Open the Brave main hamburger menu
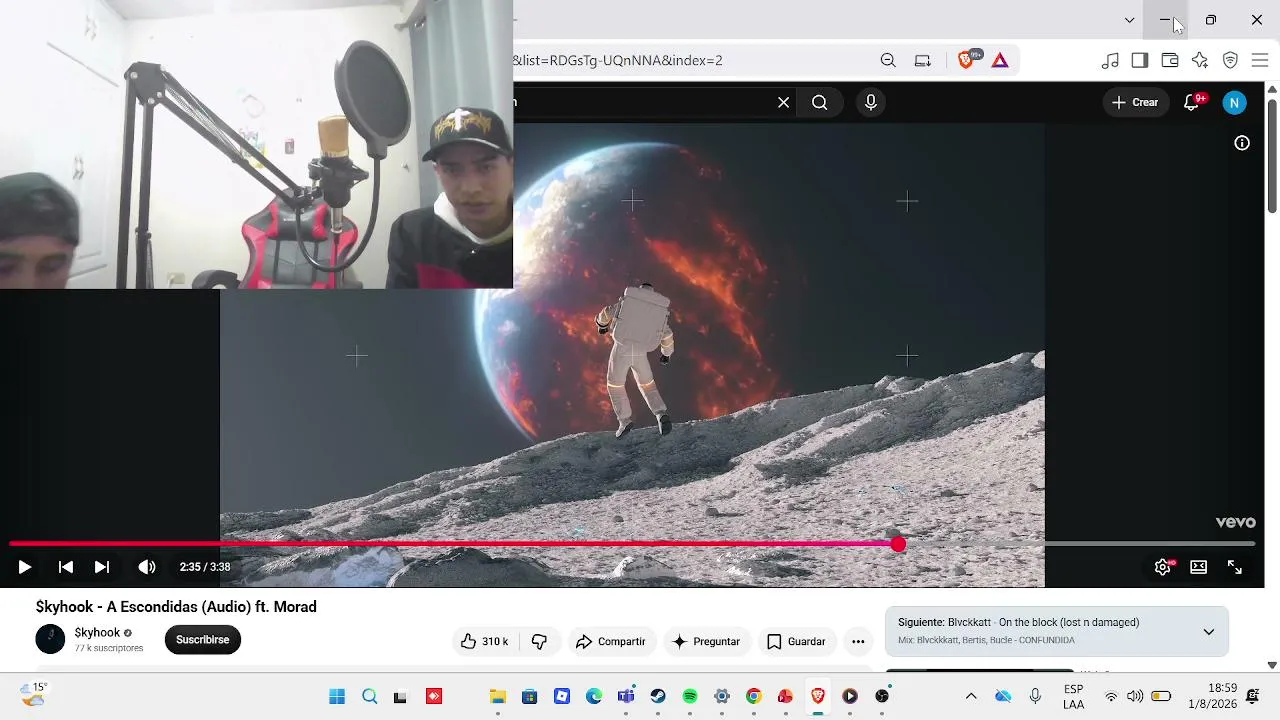 click(1260, 60)
